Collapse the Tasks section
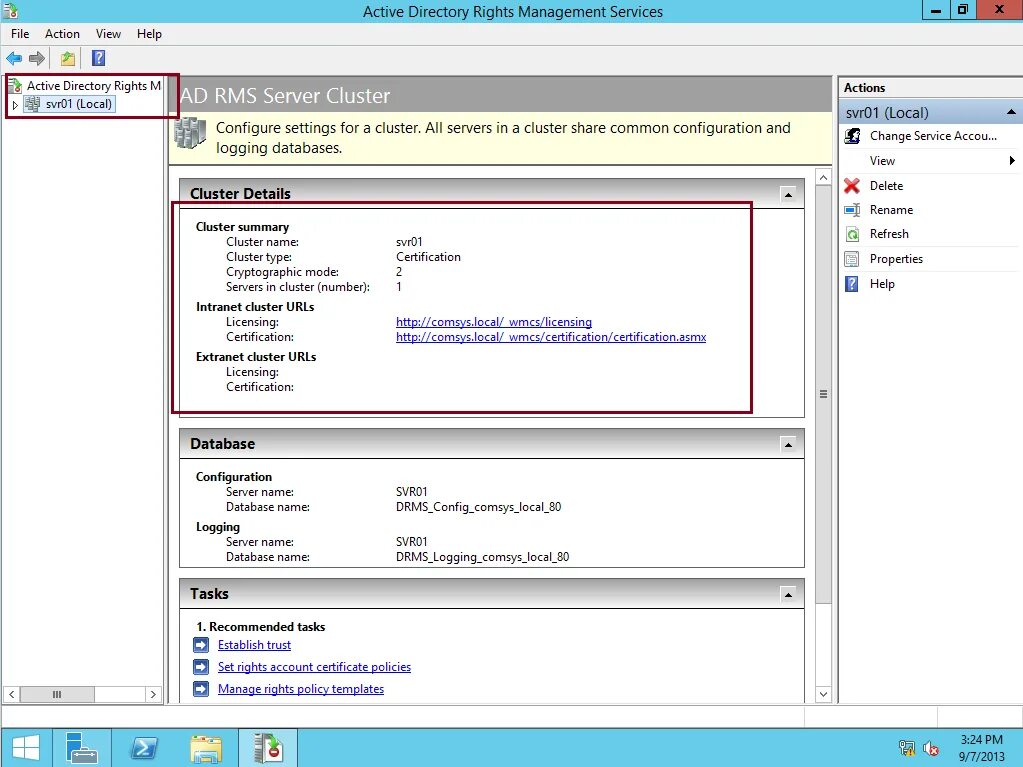 (788, 595)
